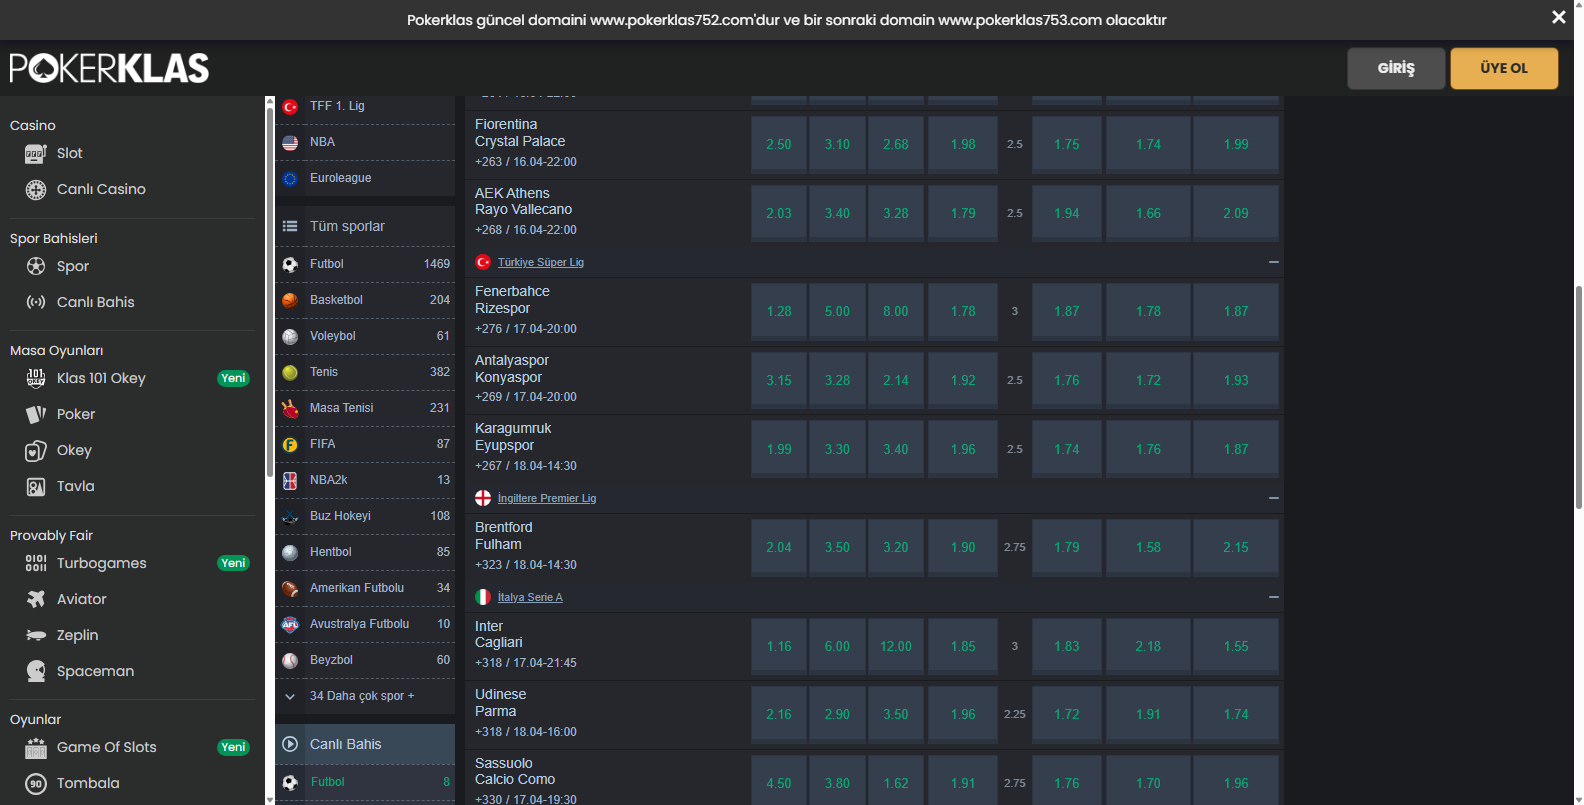Image resolution: width=1584 pixels, height=805 pixels.
Task: Open the Tombala ball icon
Action: 36,783
